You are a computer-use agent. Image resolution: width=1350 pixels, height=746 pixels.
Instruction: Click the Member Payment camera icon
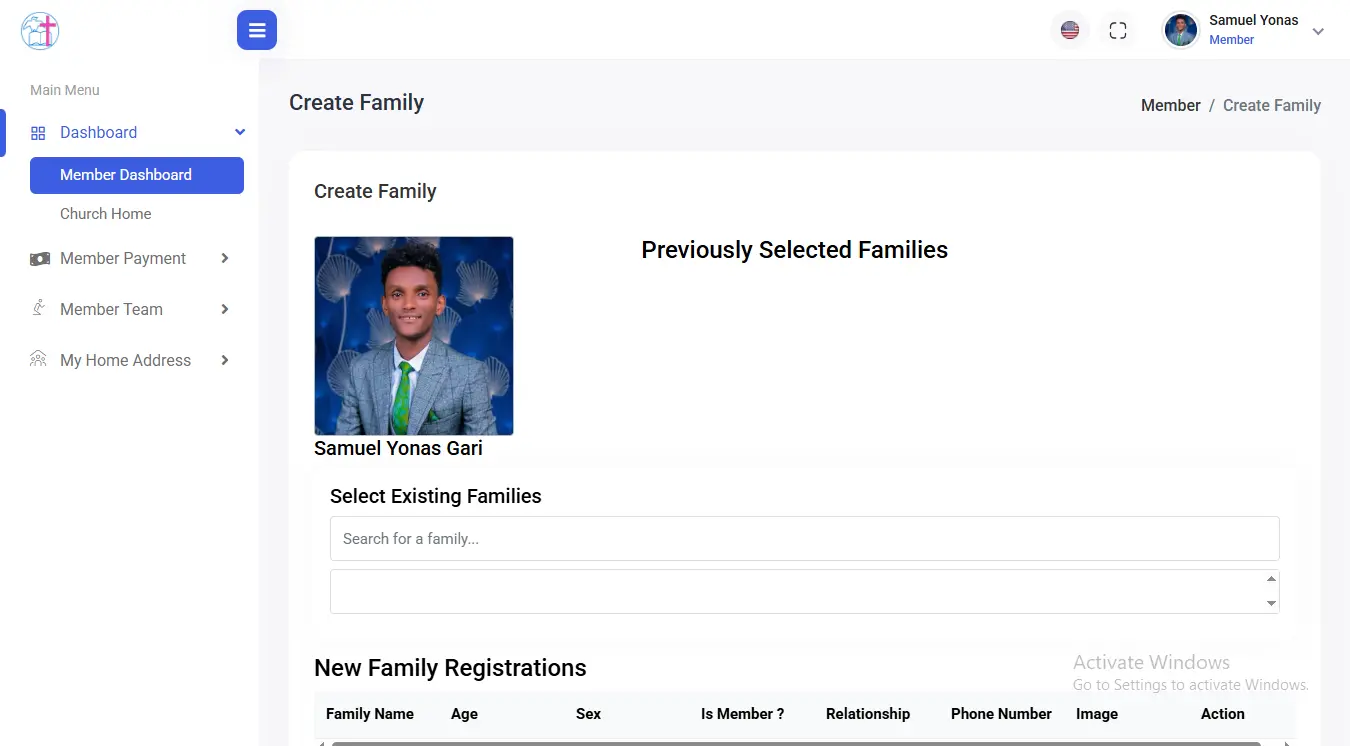click(39, 258)
